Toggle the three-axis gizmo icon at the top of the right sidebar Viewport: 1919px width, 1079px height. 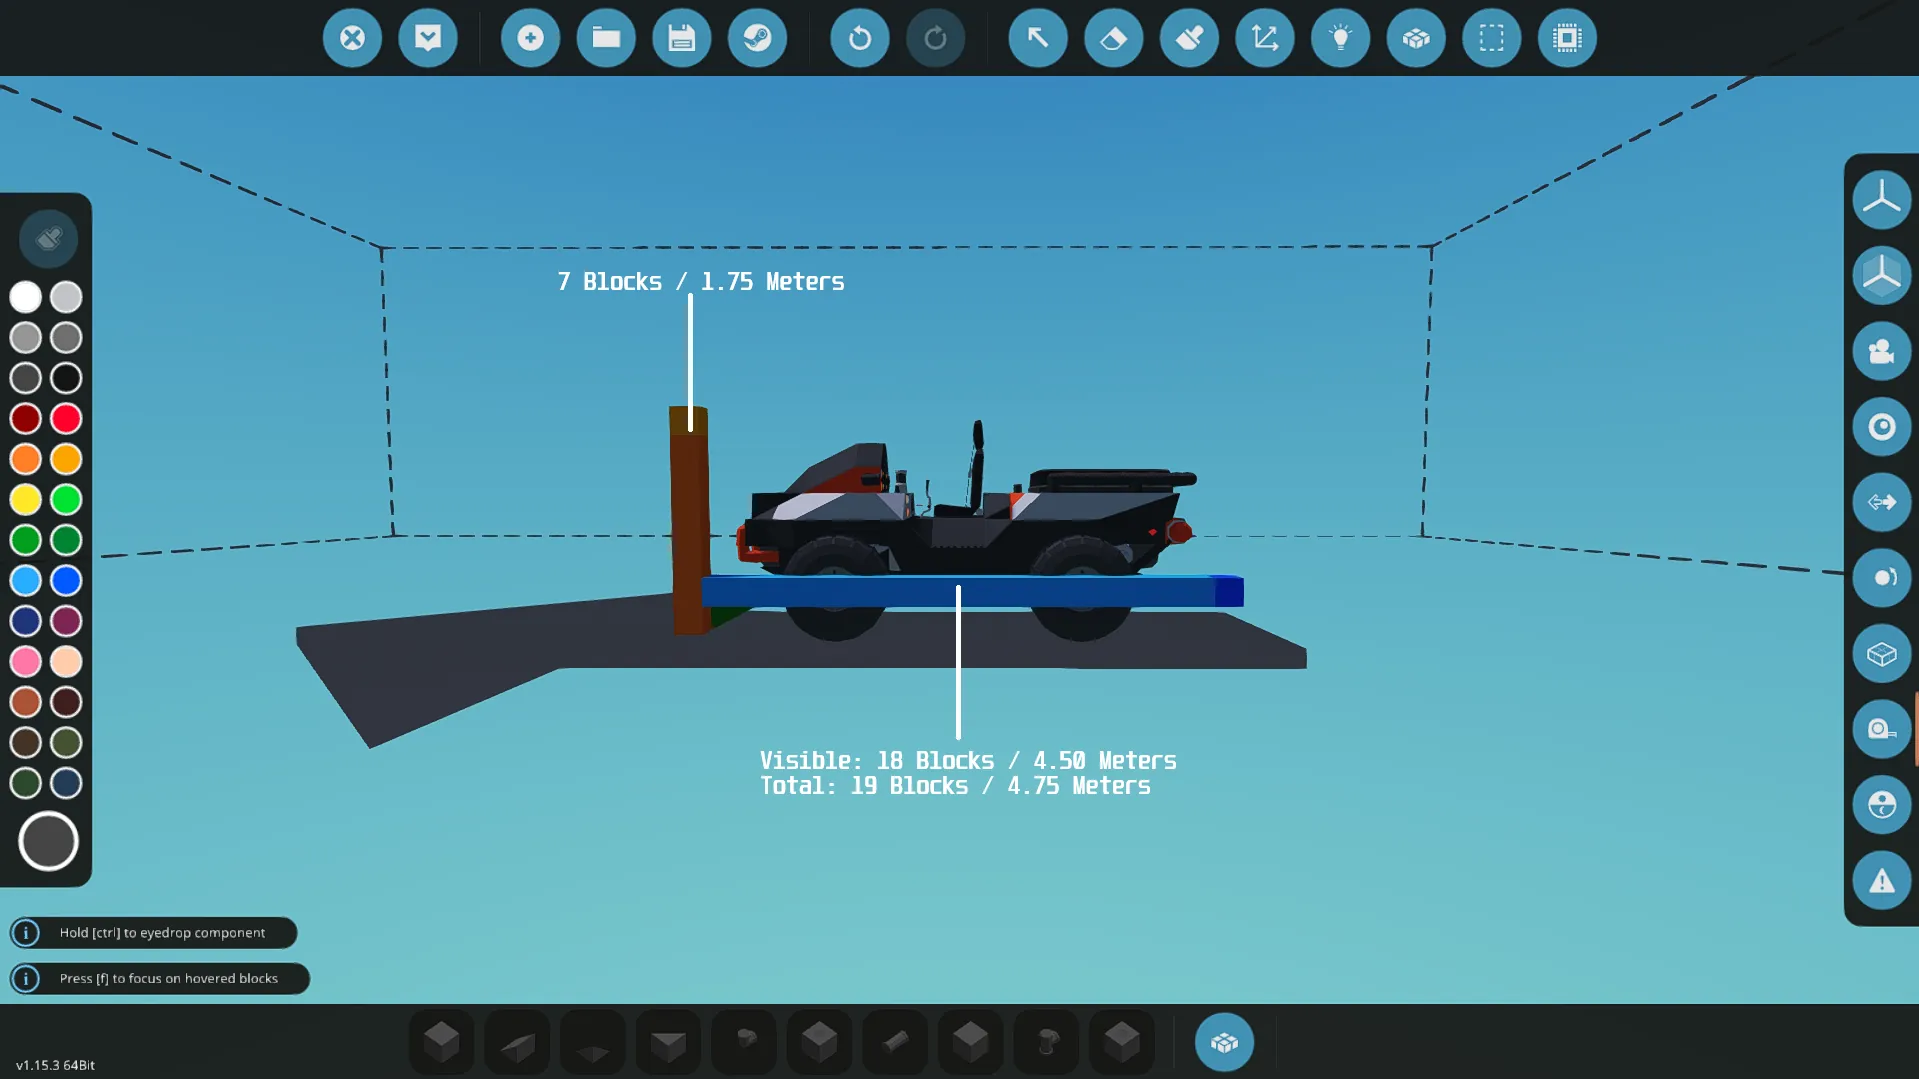click(x=1881, y=199)
